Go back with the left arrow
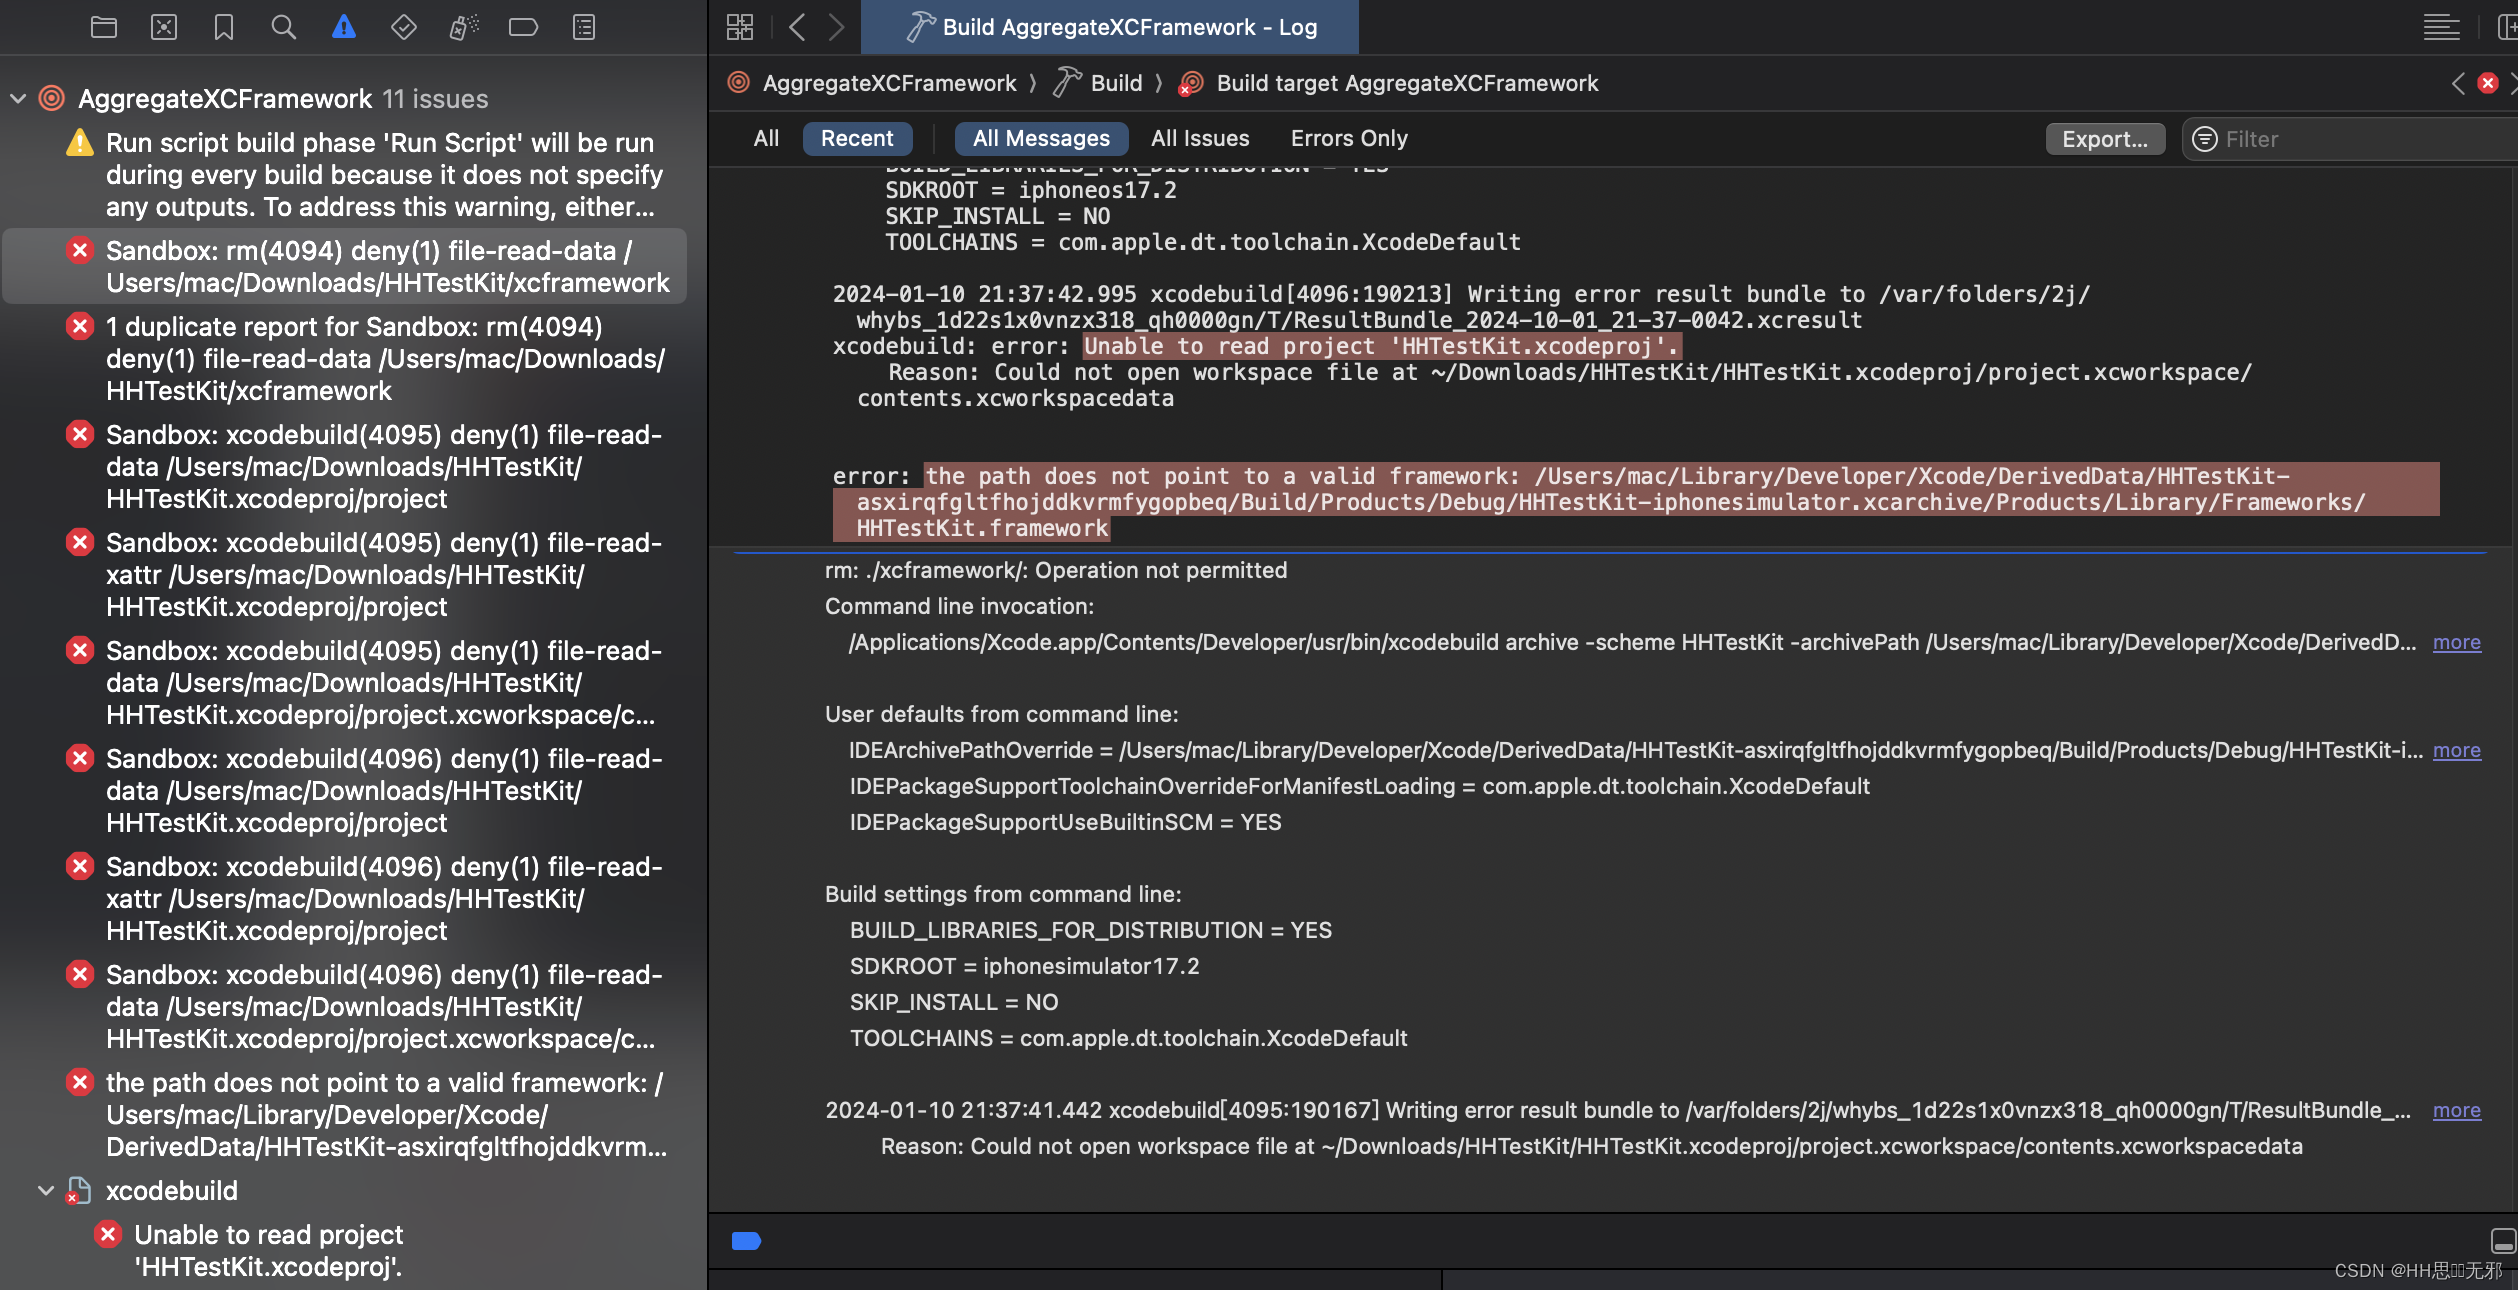2518x1290 pixels. [797, 27]
